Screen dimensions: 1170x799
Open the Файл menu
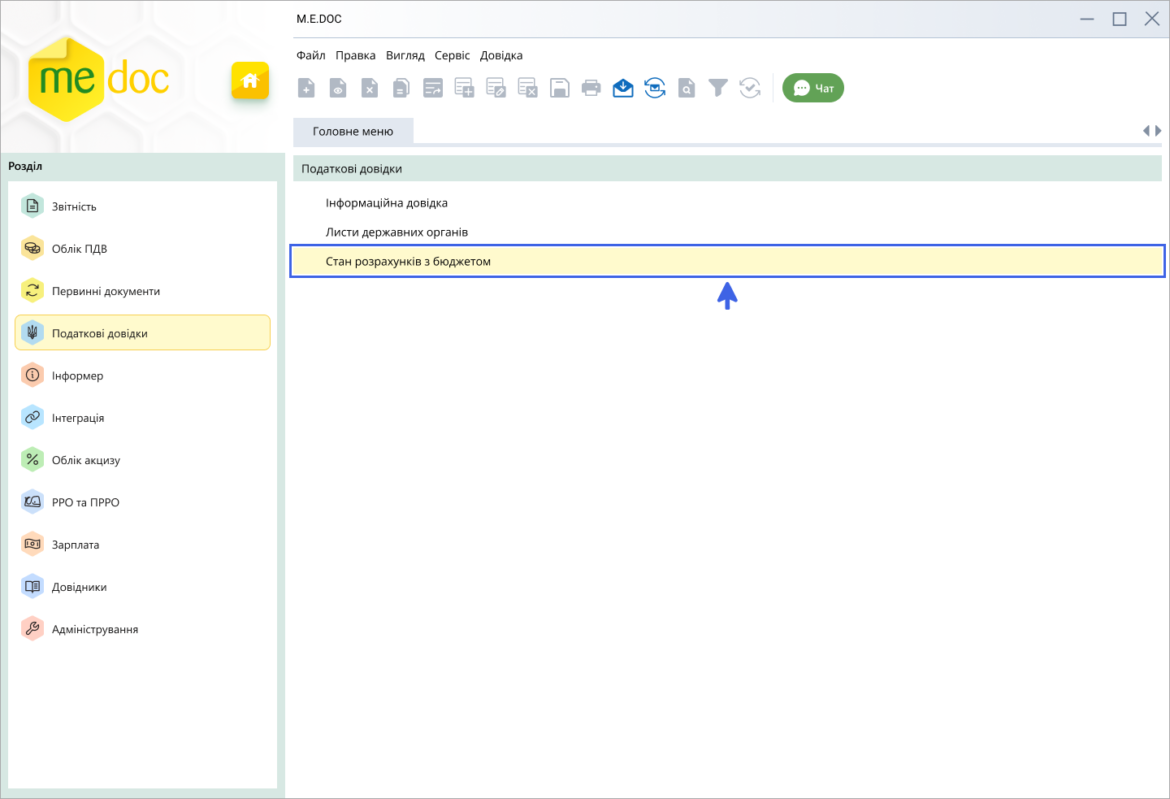310,55
